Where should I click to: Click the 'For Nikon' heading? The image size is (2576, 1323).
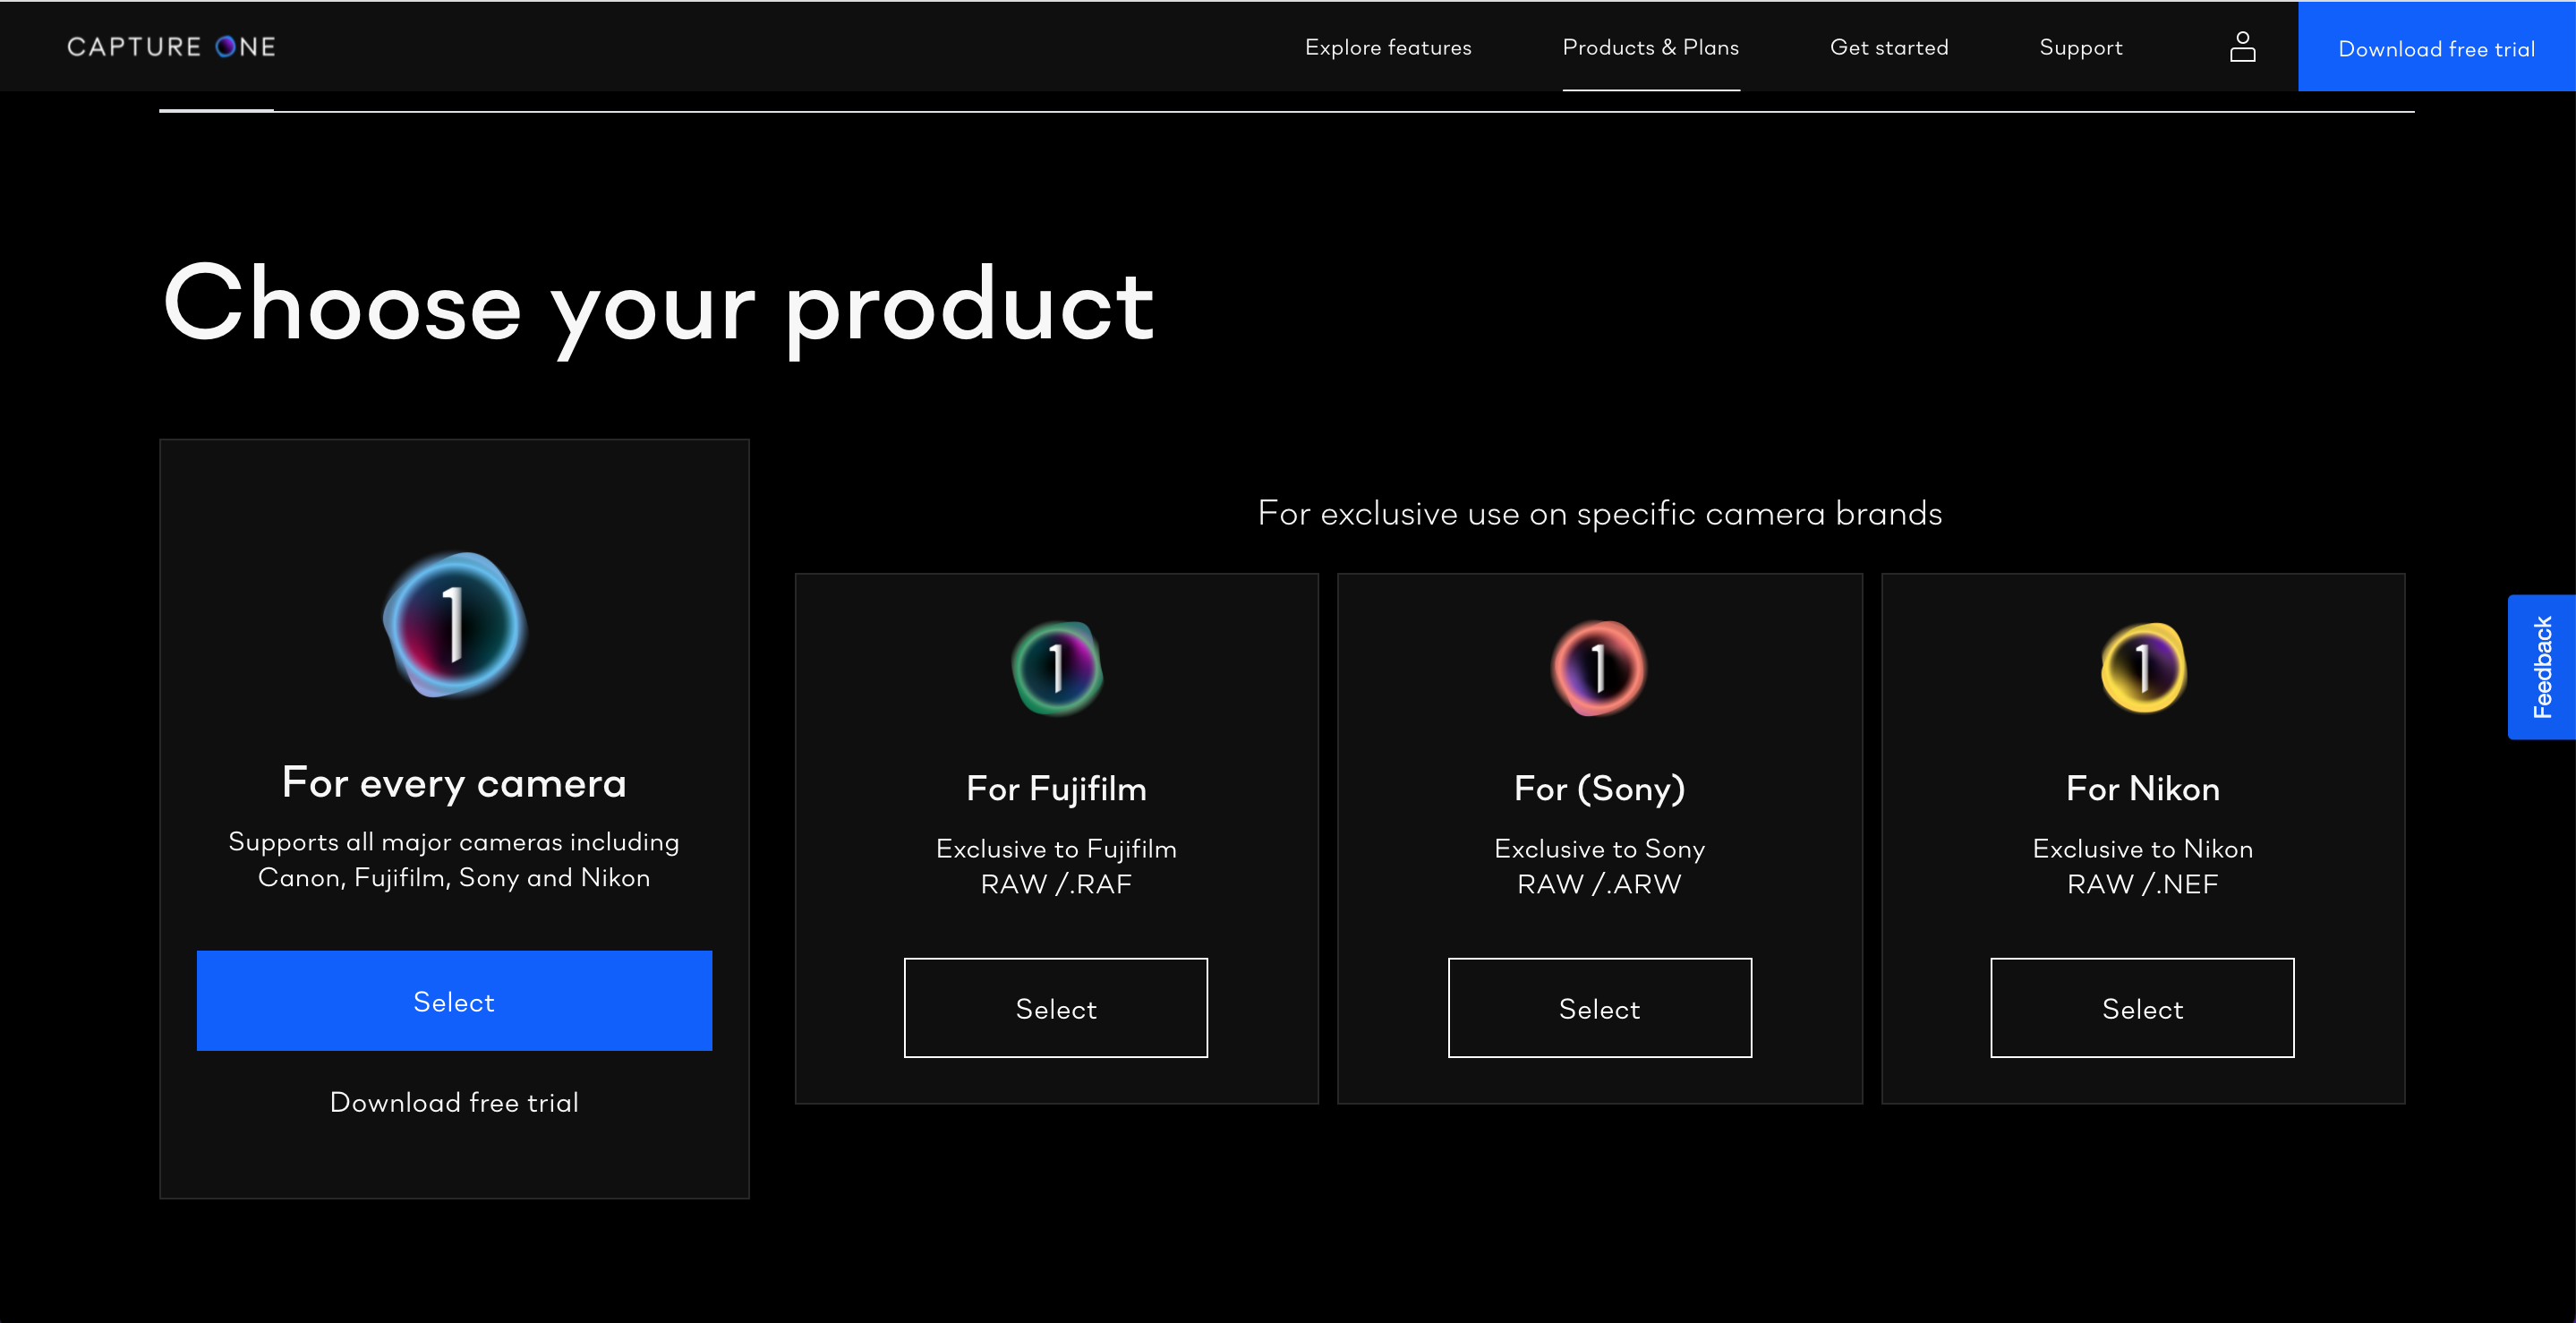tap(2143, 789)
